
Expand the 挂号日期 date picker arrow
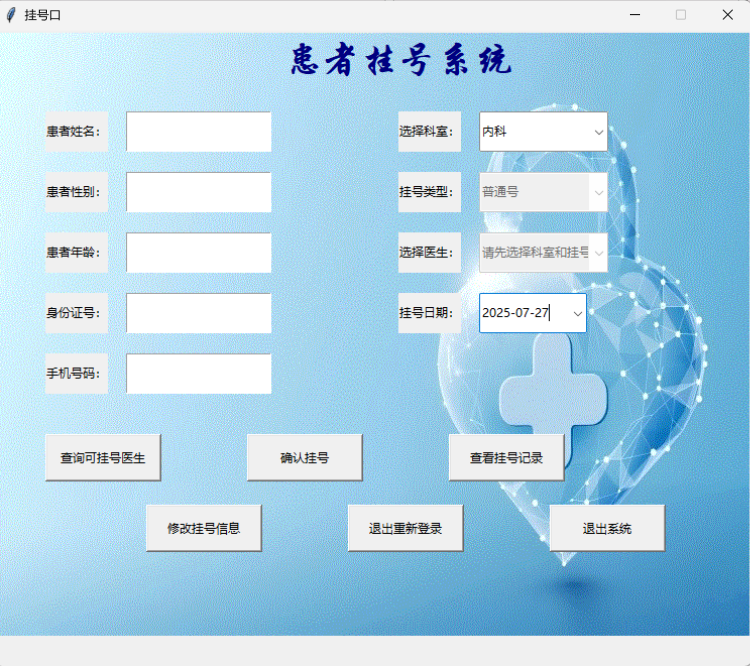[x=577, y=313]
